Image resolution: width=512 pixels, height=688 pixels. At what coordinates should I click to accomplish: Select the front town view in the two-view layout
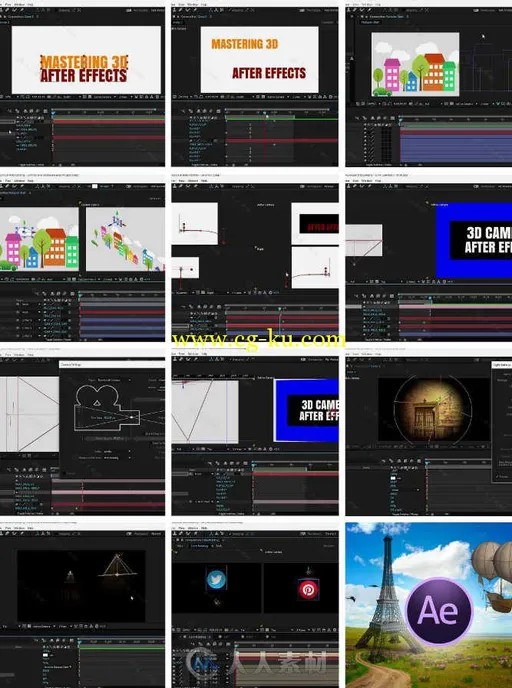click(39, 239)
